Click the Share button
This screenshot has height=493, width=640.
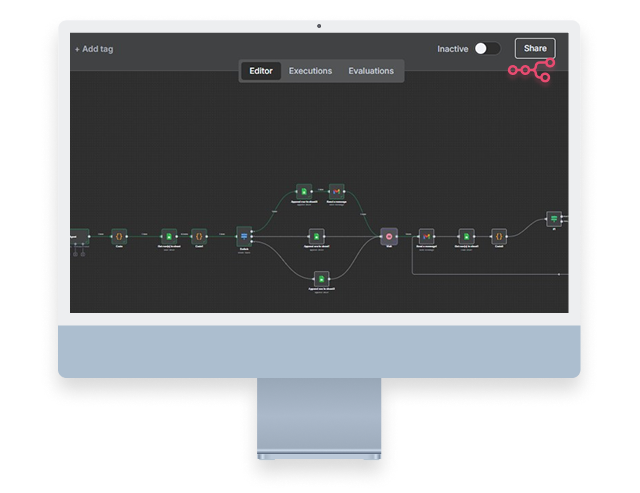coord(535,48)
